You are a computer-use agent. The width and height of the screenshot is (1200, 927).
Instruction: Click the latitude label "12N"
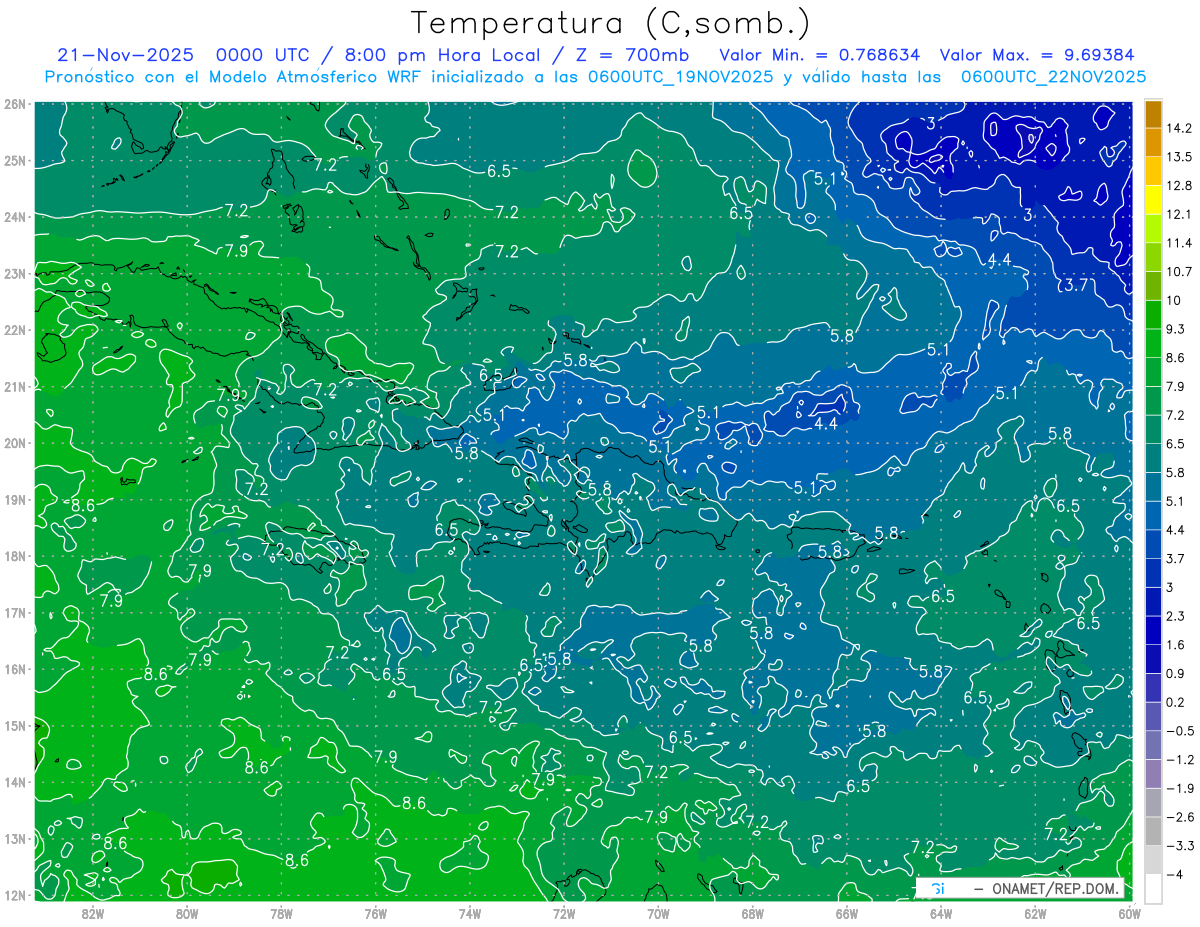[x=15, y=894]
